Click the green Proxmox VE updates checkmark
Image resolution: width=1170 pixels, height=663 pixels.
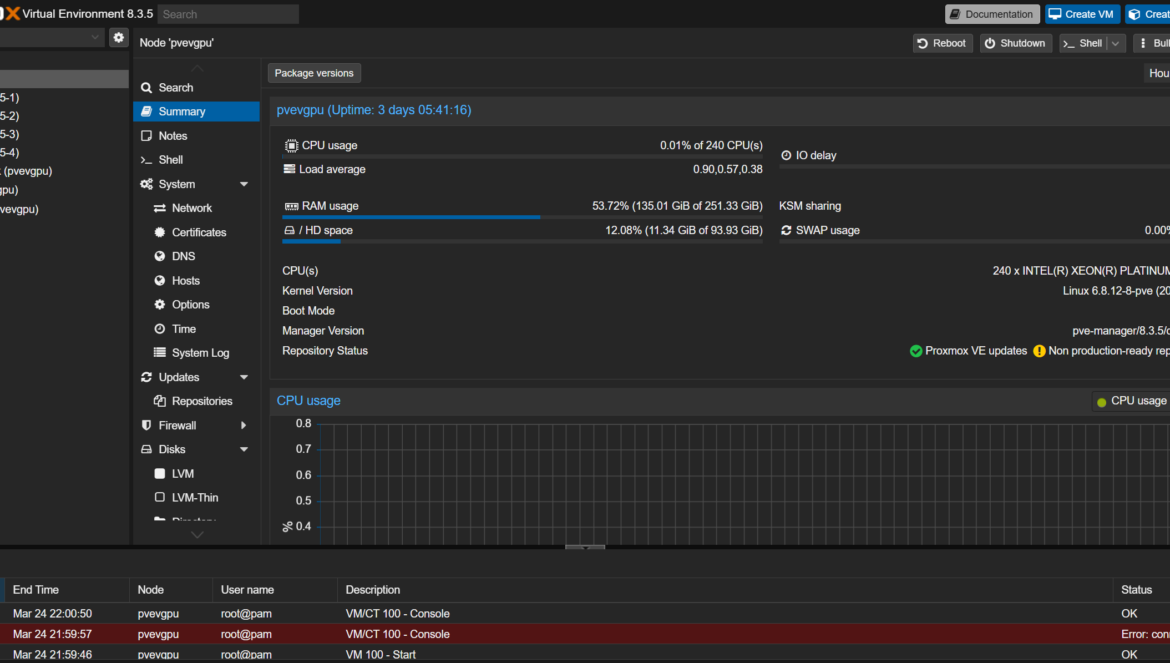(916, 351)
